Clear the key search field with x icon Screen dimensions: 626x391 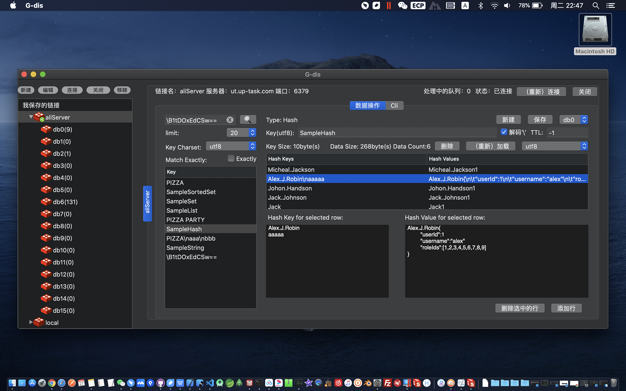pyautogui.click(x=230, y=120)
